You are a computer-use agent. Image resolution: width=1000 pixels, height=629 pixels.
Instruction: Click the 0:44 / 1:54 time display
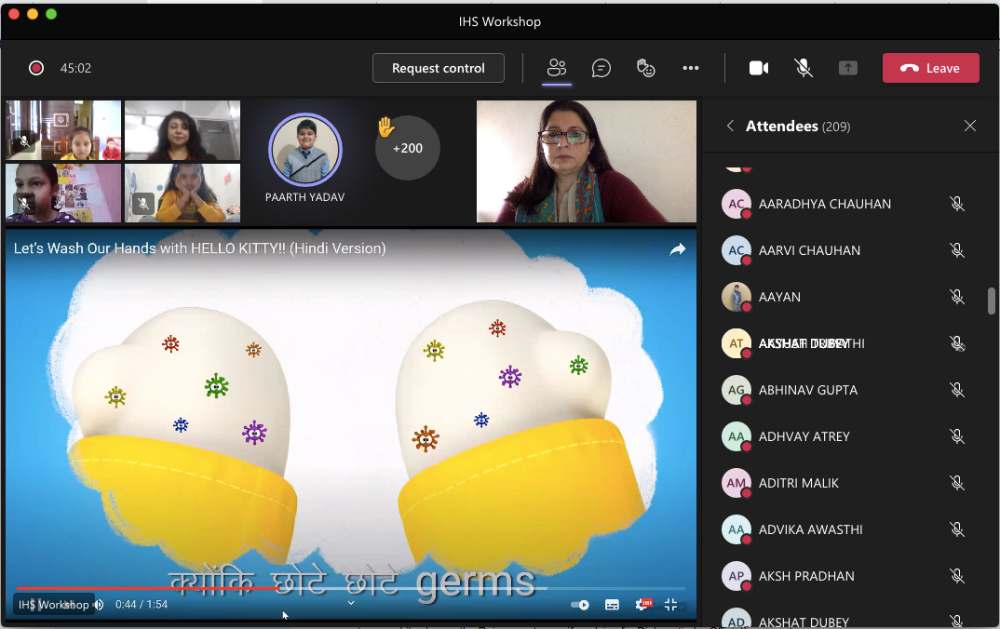[x=142, y=604]
